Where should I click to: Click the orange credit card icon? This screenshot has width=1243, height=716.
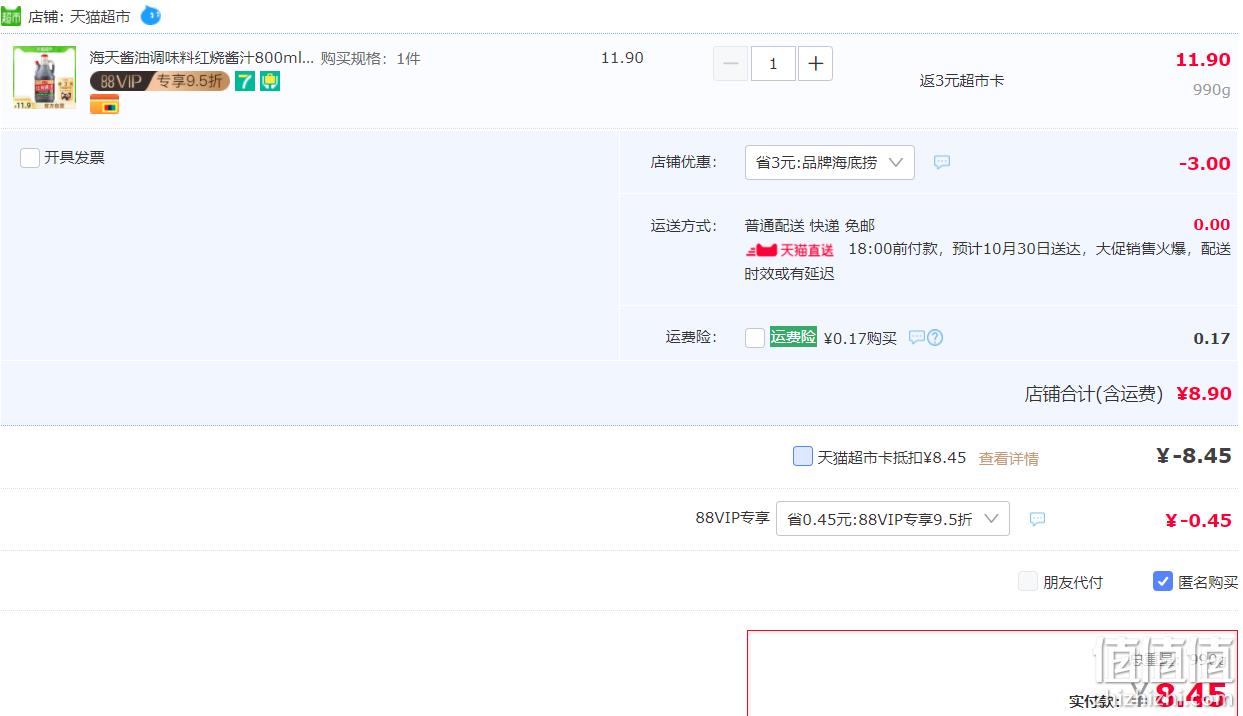[104, 104]
